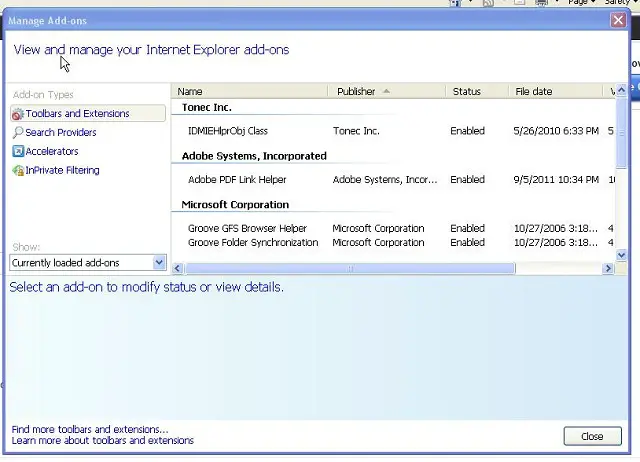Click Enabled status of Groove Folder Synchronization
Viewport: 640px width, 462px height.
coord(467,242)
